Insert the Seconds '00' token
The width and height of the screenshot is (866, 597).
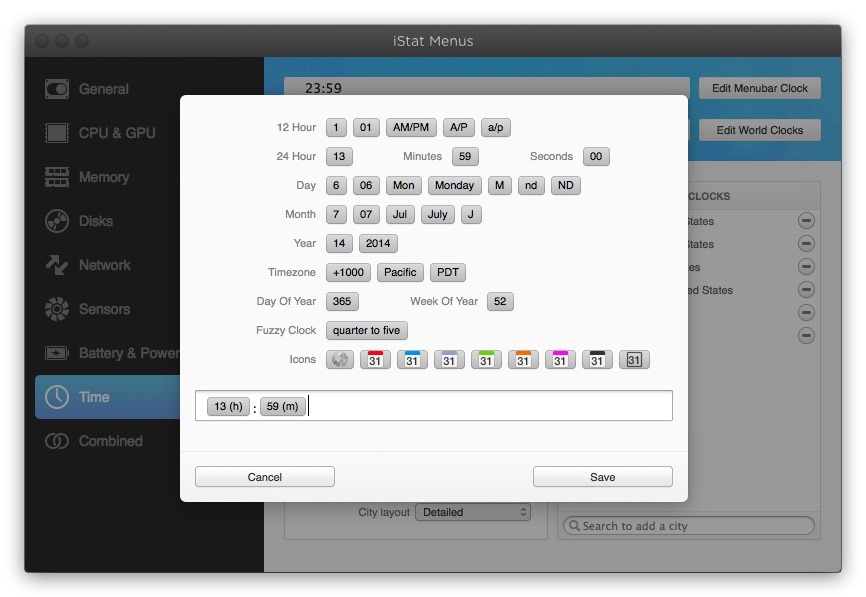(596, 156)
